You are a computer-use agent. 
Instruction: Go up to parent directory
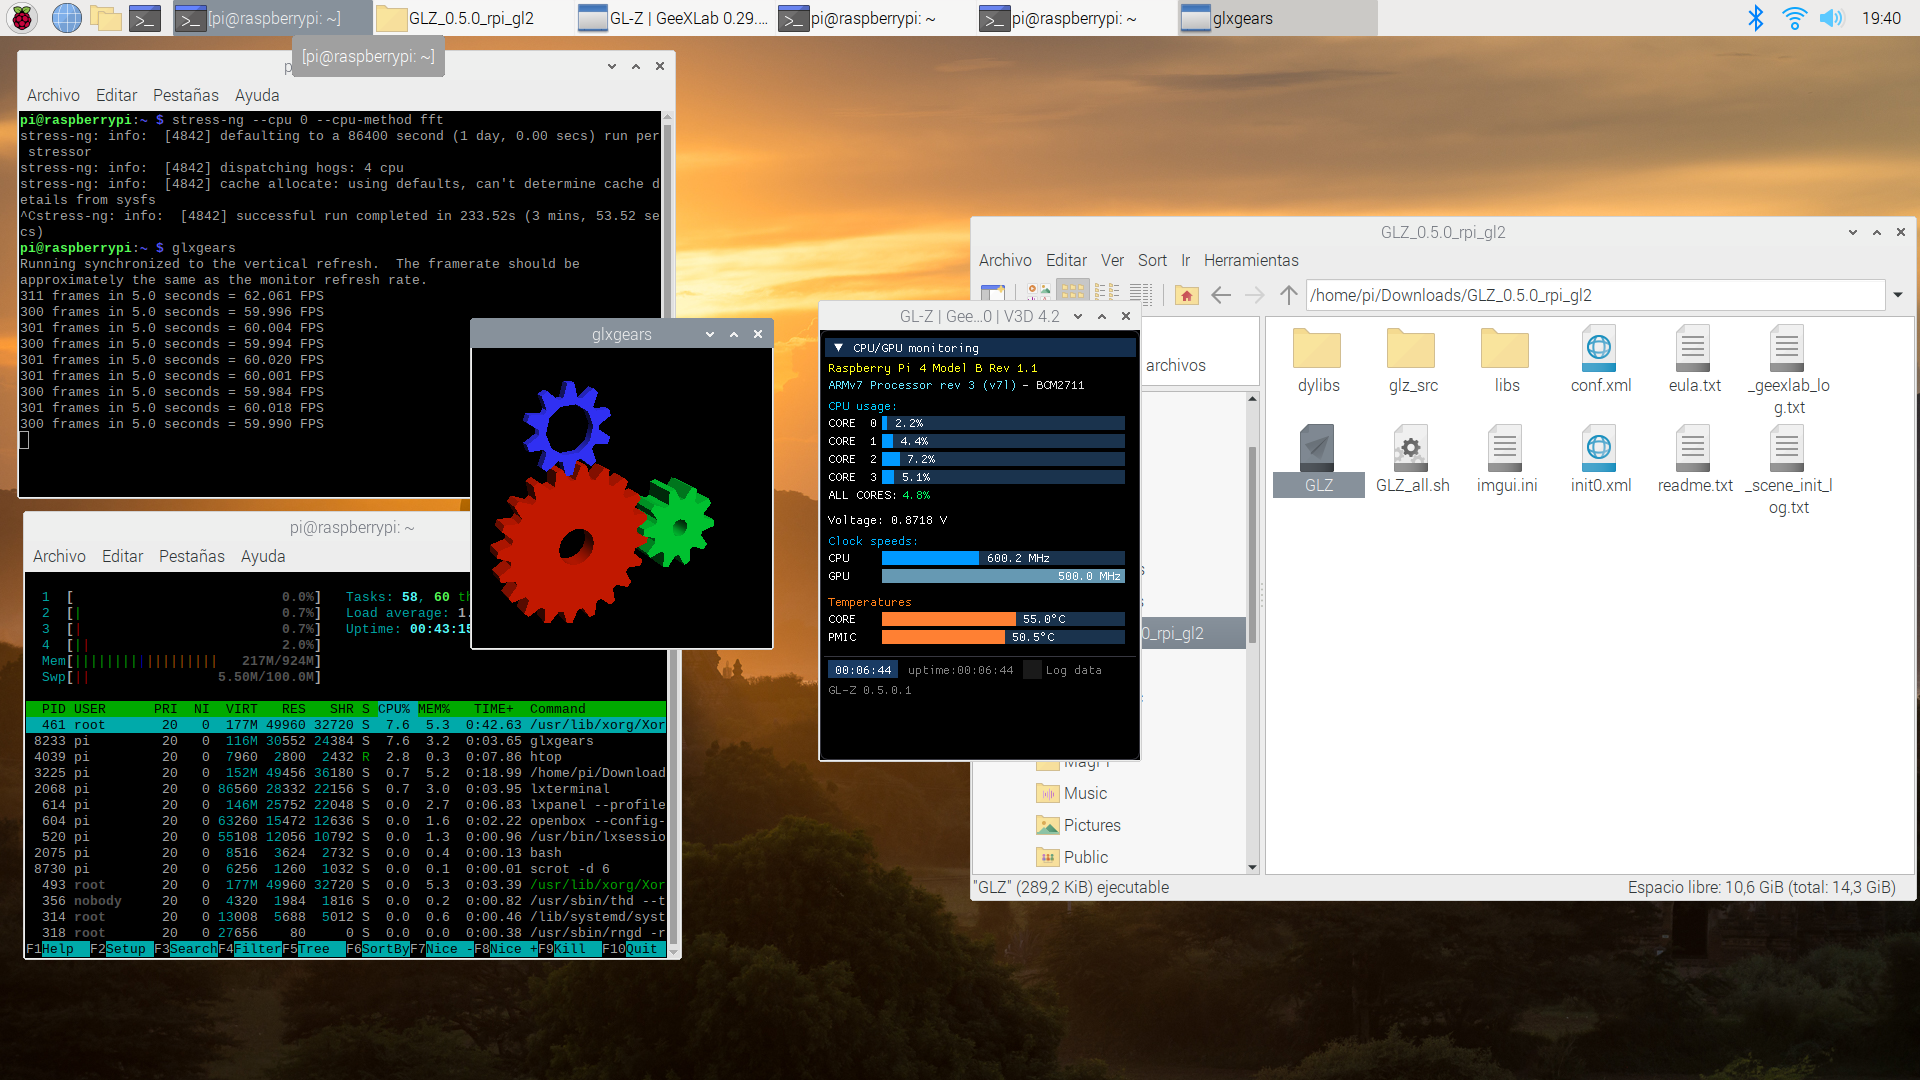coord(1288,295)
